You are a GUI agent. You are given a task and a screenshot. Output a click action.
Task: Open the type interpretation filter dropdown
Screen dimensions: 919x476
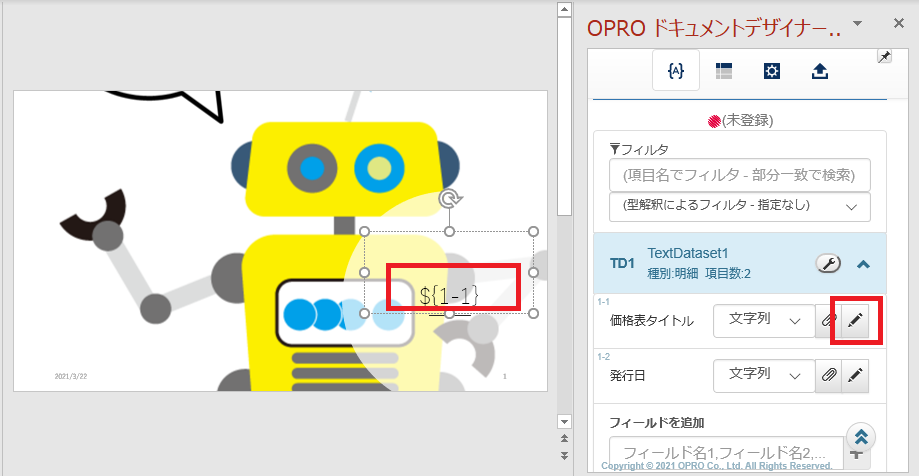(x=740, y=206)
